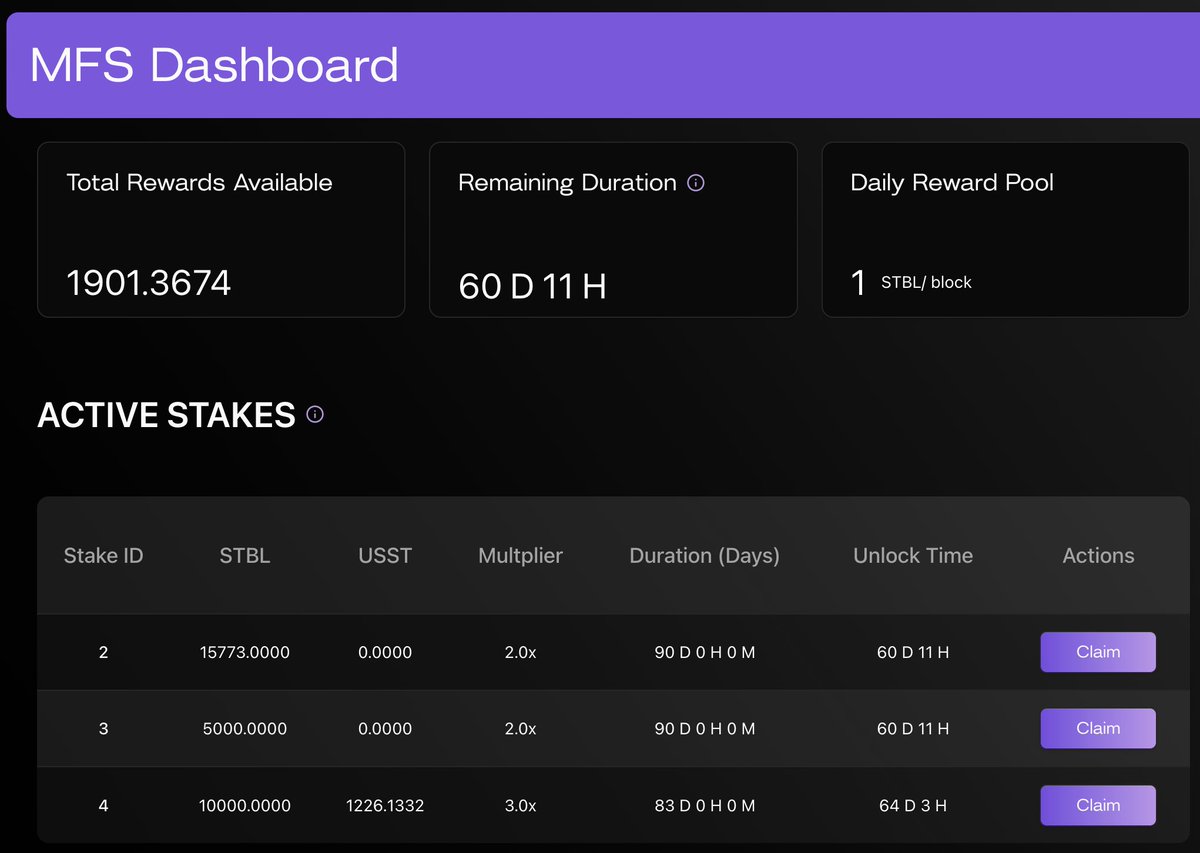This screenshot has width=1200, height=853.
Task: Select STBL amount 5000.0000
Action: point(245,729)
